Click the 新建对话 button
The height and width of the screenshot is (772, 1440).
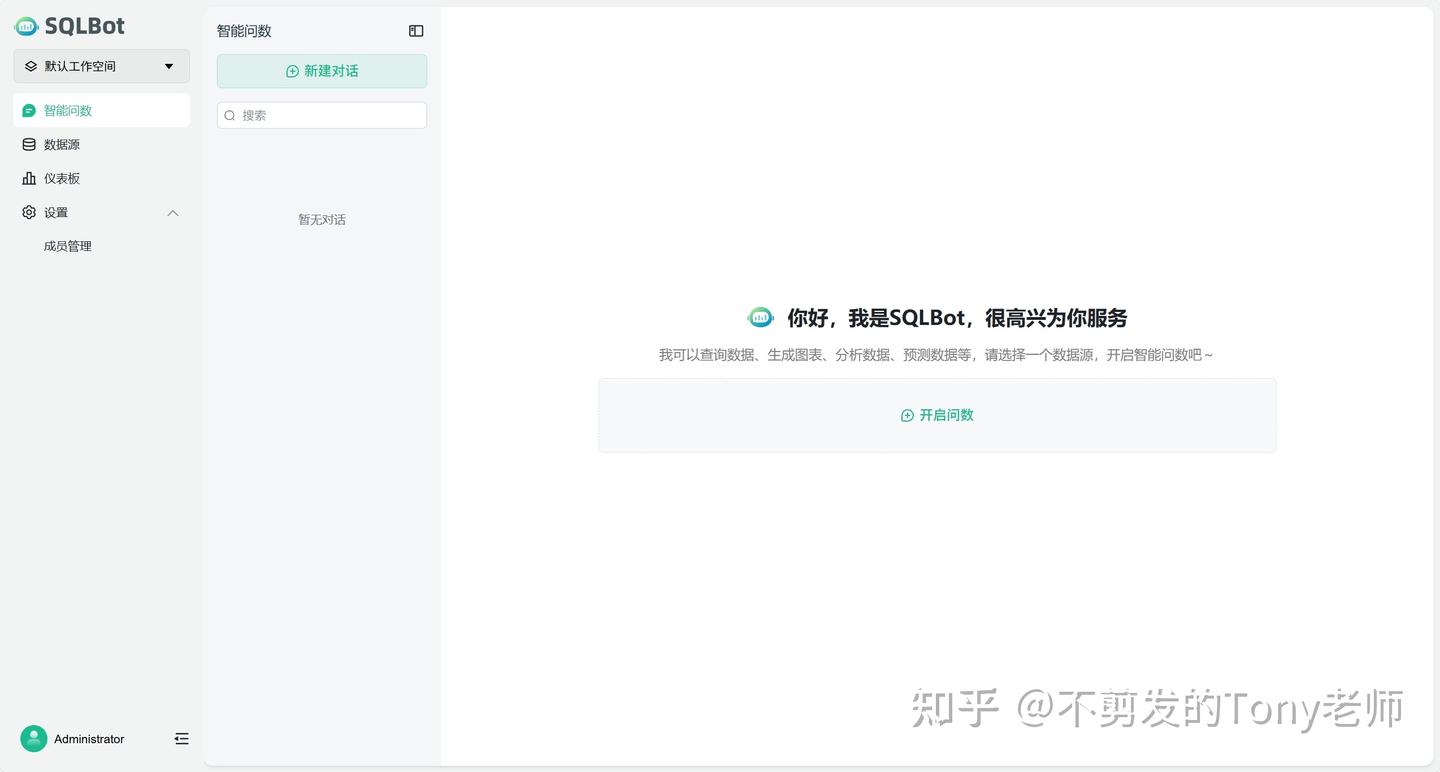[321, 71]
